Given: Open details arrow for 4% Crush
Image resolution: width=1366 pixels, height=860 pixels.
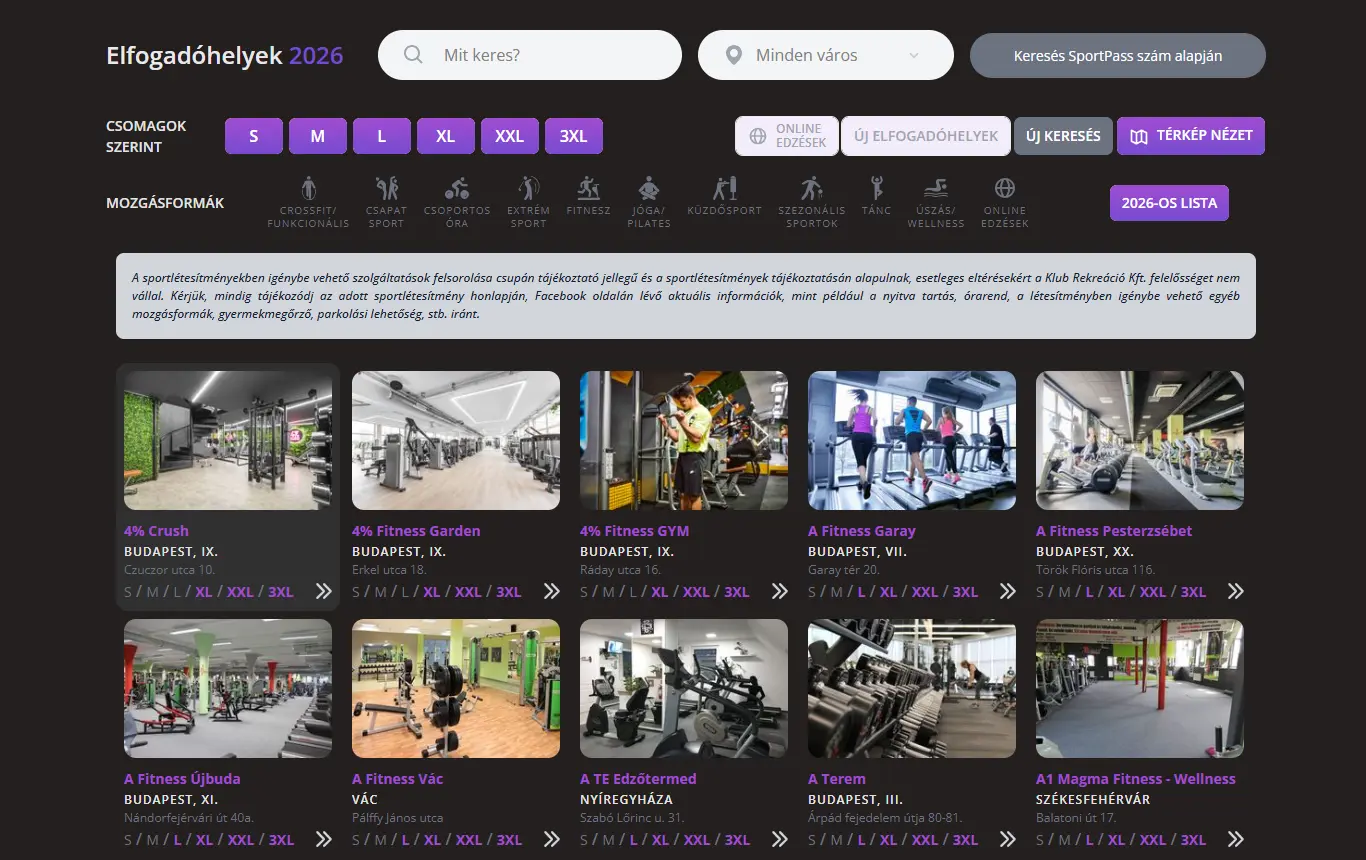Looking at the screenshot, I should pyautogui.click(x=323, y=591).
